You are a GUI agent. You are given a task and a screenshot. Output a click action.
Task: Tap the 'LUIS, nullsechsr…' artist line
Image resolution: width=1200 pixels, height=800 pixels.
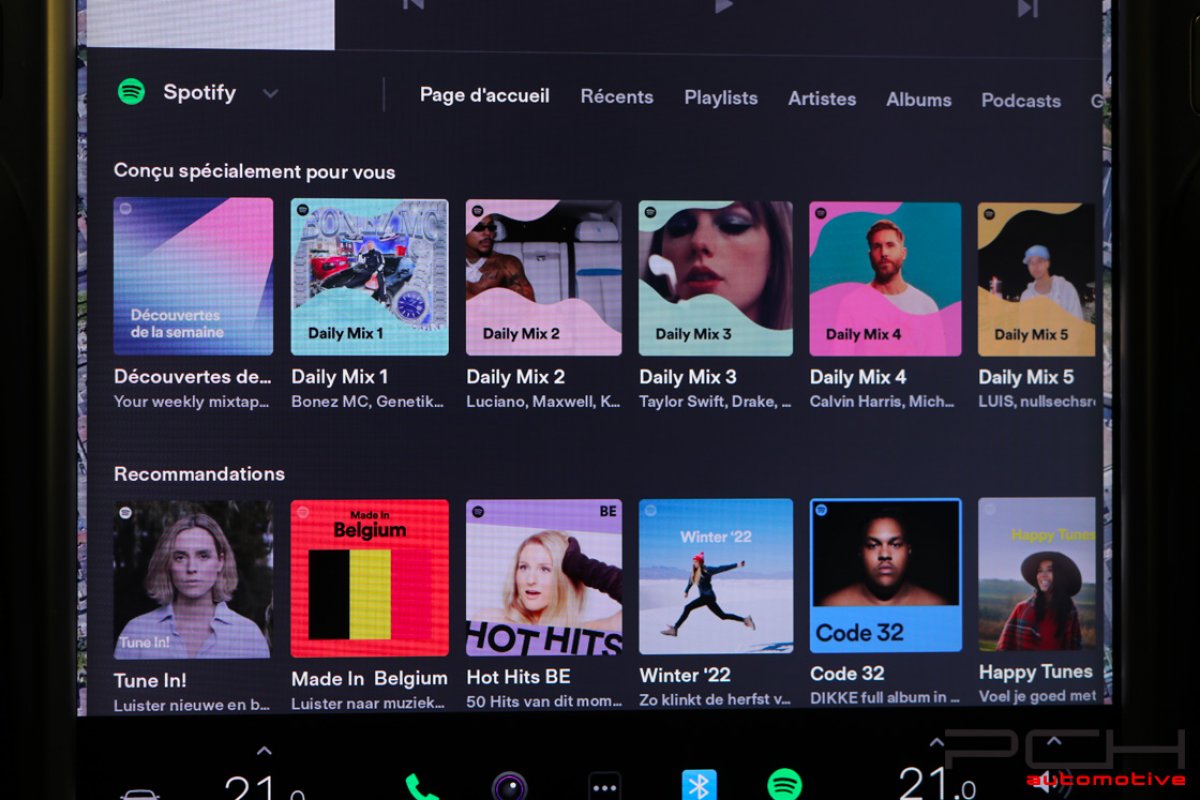[1036, 402]
